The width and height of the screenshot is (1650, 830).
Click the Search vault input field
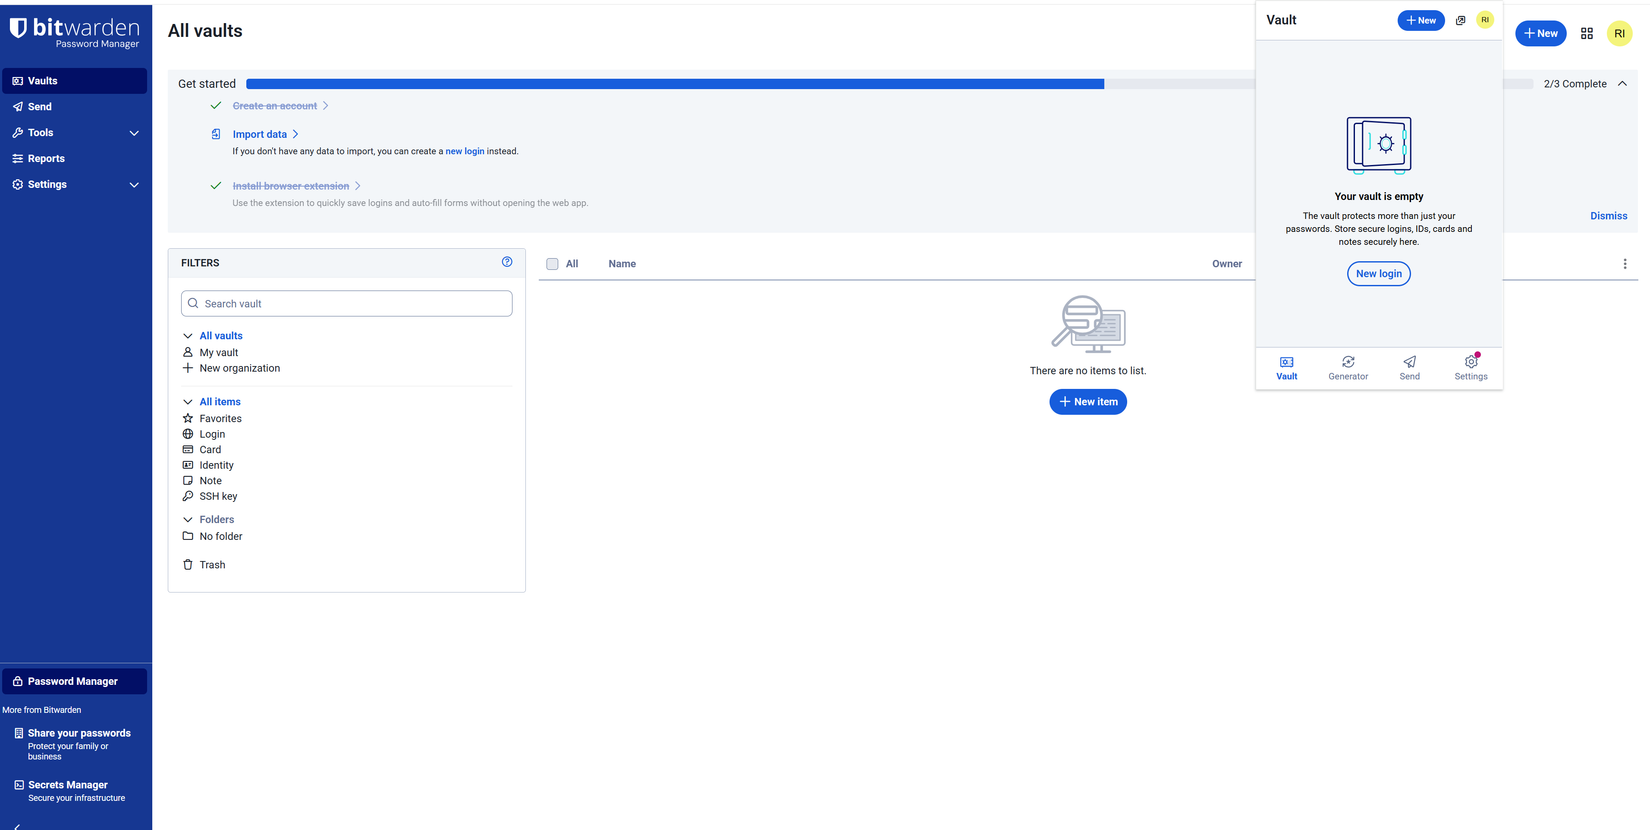(x=347, y=304)
